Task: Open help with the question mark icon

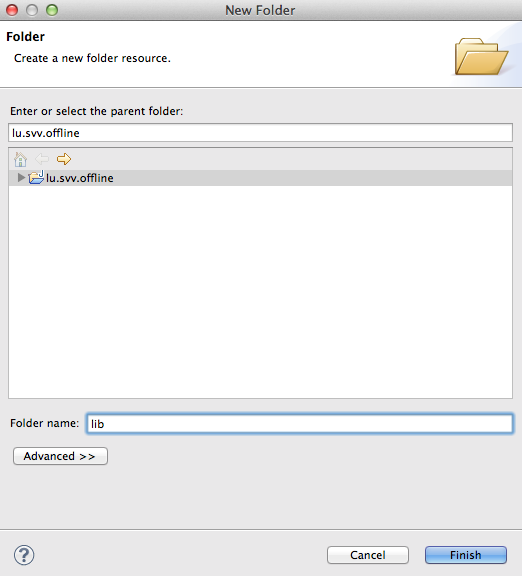Action: tap(24, 555)
